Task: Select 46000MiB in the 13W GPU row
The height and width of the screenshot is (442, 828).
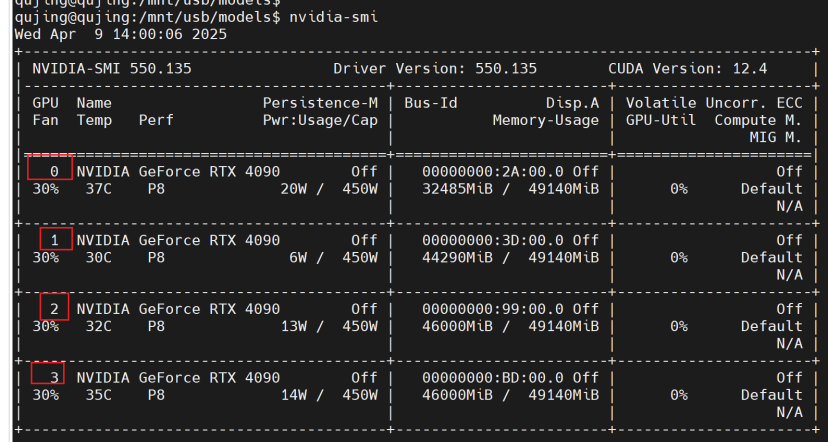Action: 457,326
